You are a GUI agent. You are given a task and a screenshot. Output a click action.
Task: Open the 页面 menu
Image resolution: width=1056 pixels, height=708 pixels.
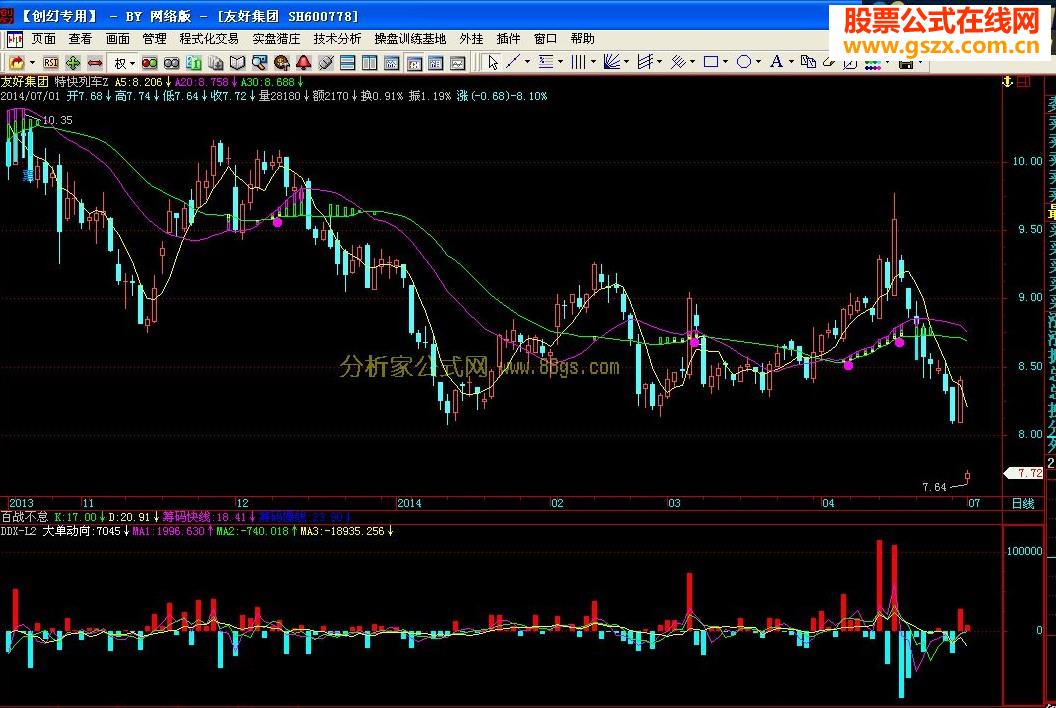click(x=44, y=39)
